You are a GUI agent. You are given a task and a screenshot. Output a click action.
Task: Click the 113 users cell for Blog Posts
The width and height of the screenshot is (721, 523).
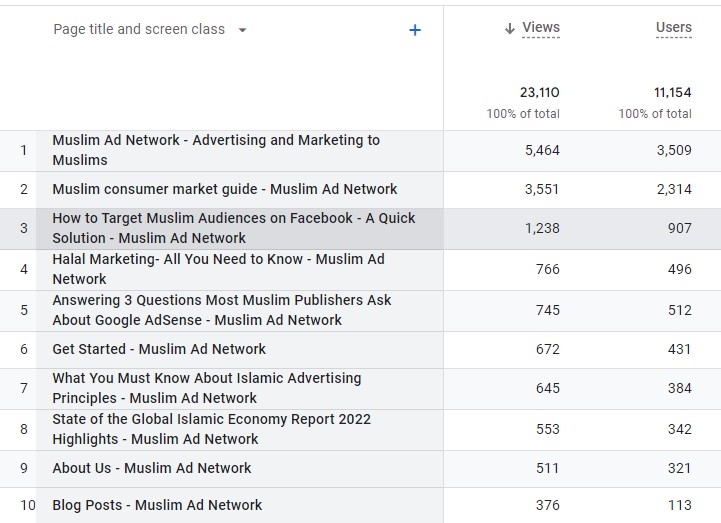(x=679, y=505)
